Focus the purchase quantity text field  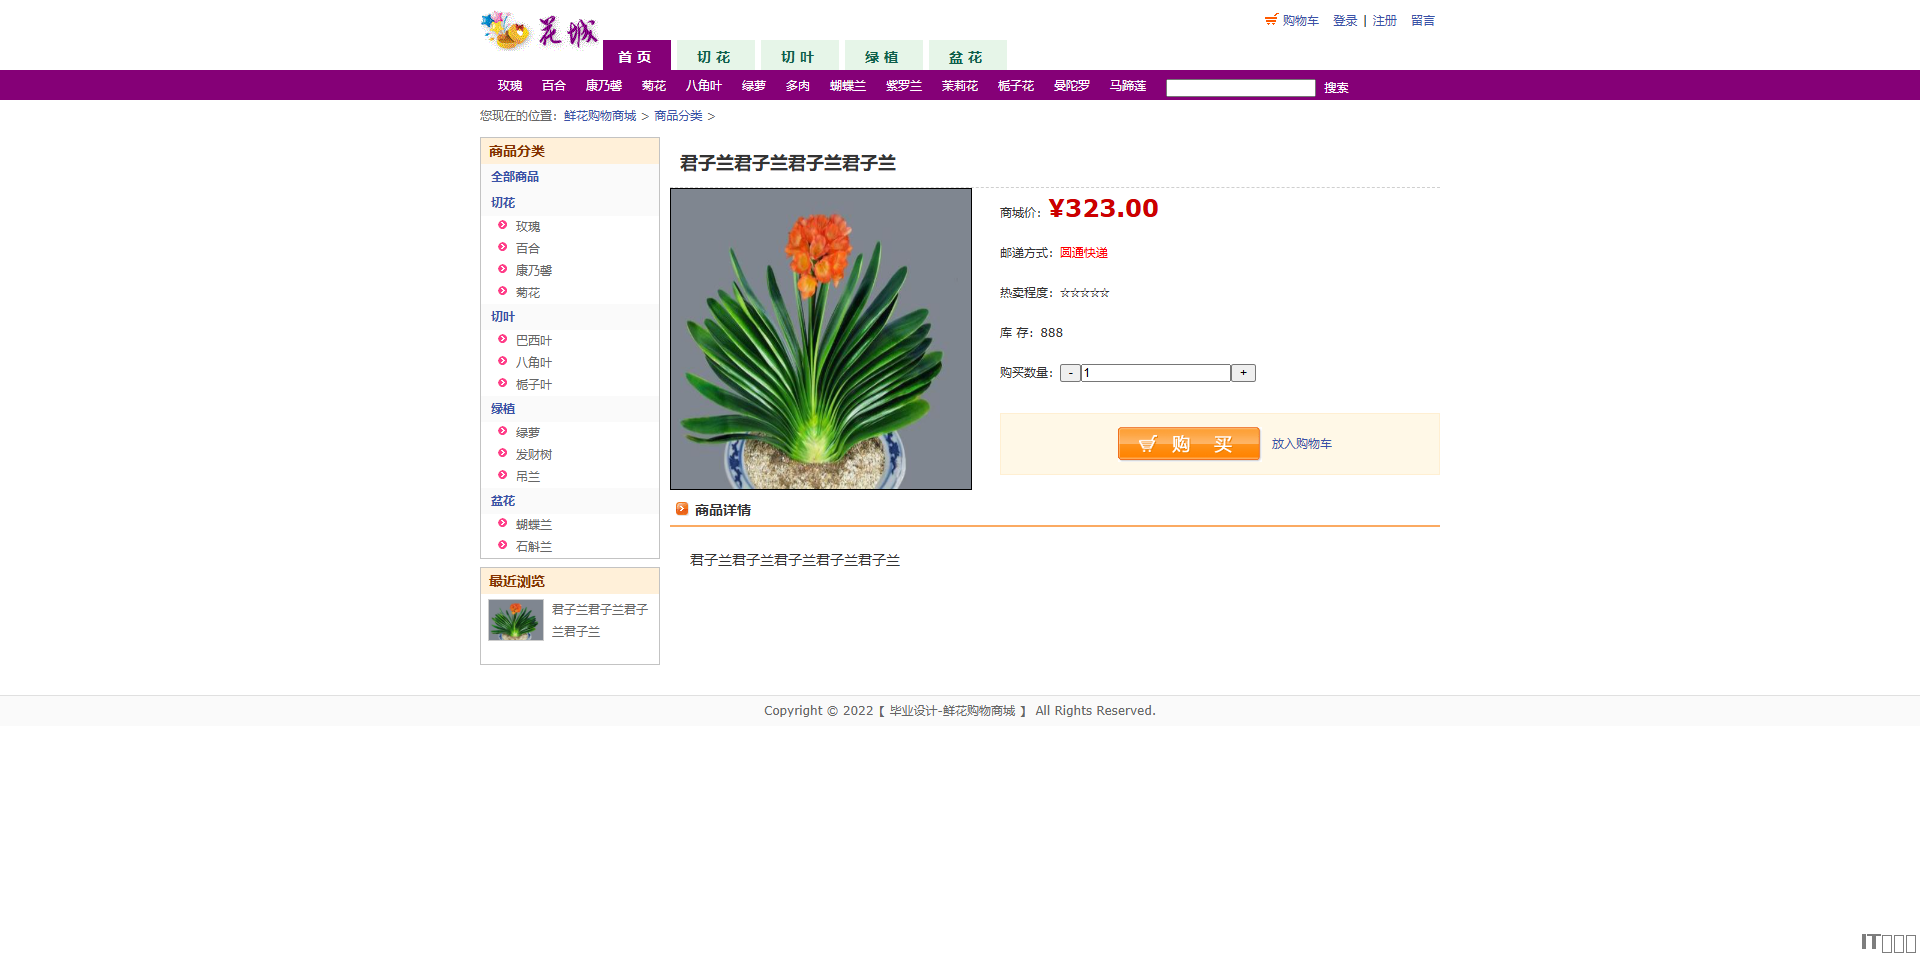[x=1155, y=373]
